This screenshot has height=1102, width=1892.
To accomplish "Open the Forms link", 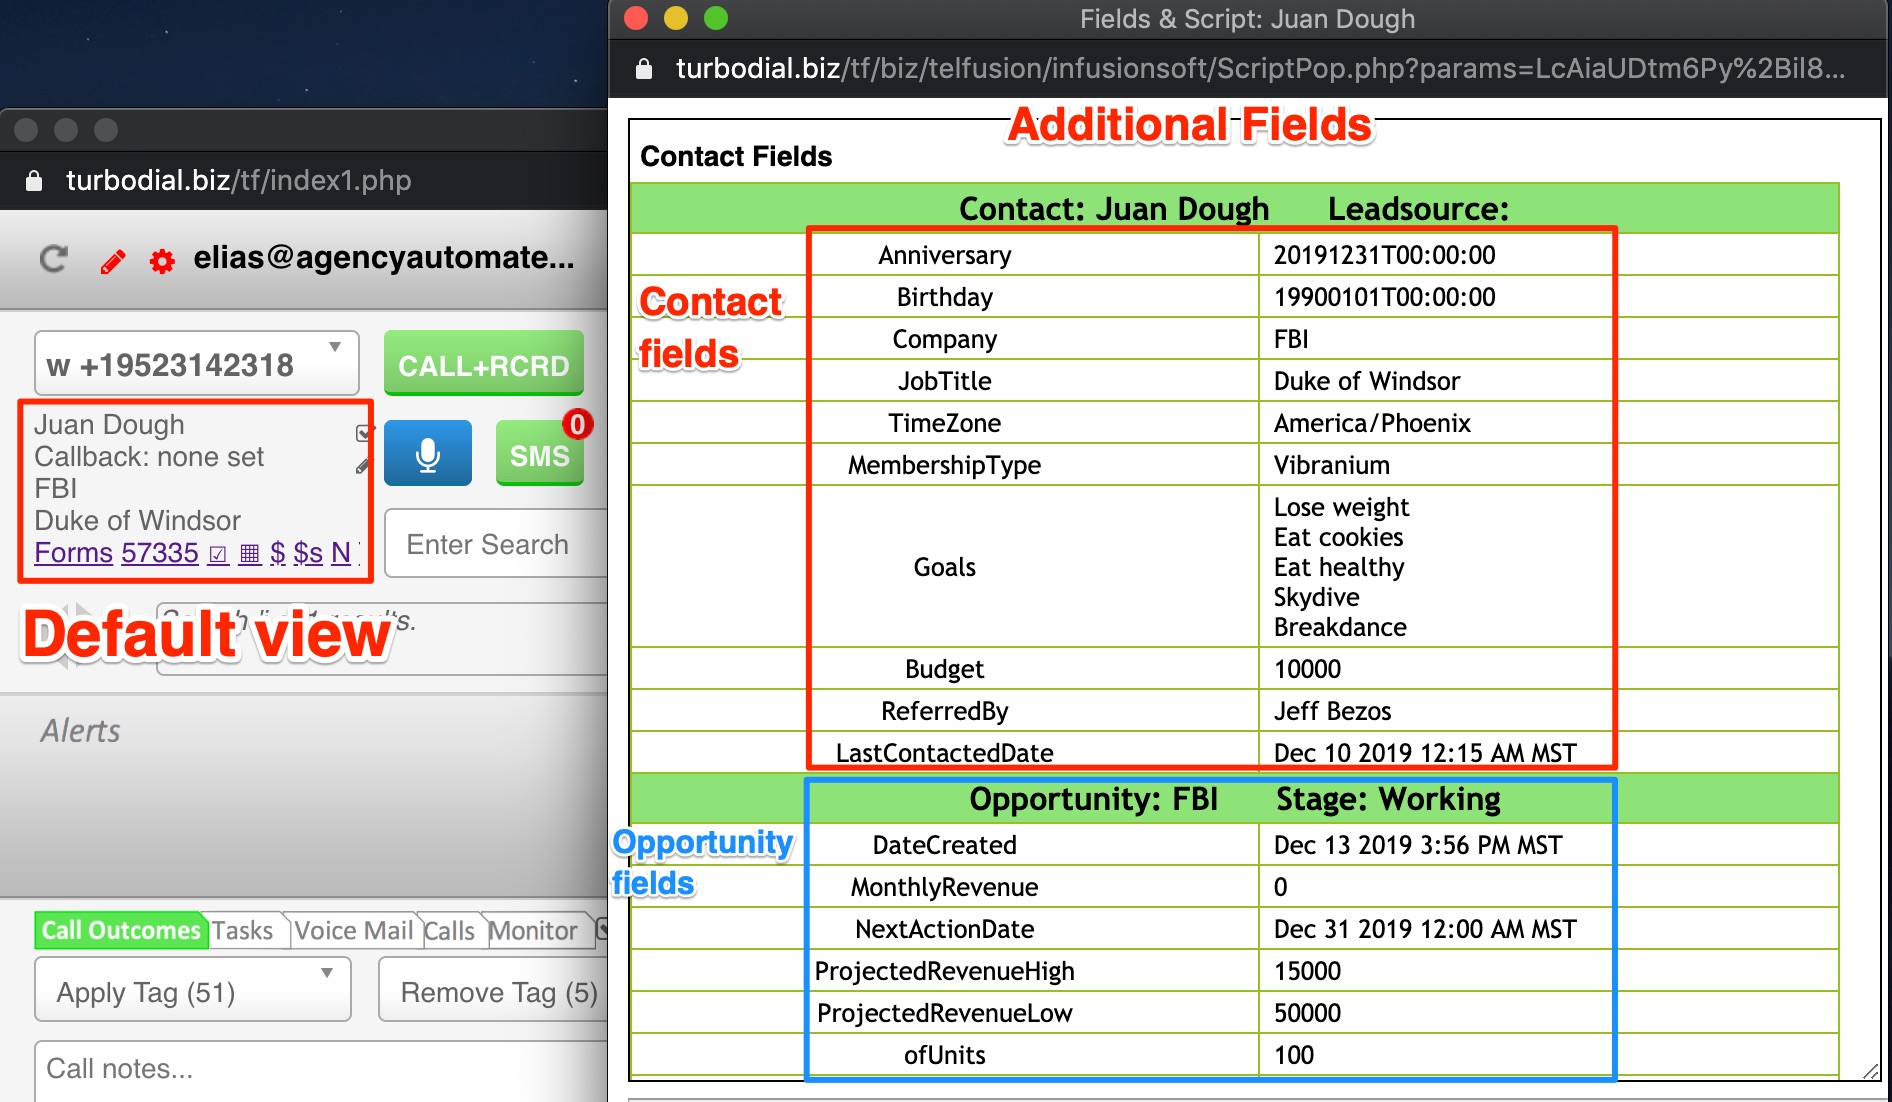I will click(x=73, y=553).
